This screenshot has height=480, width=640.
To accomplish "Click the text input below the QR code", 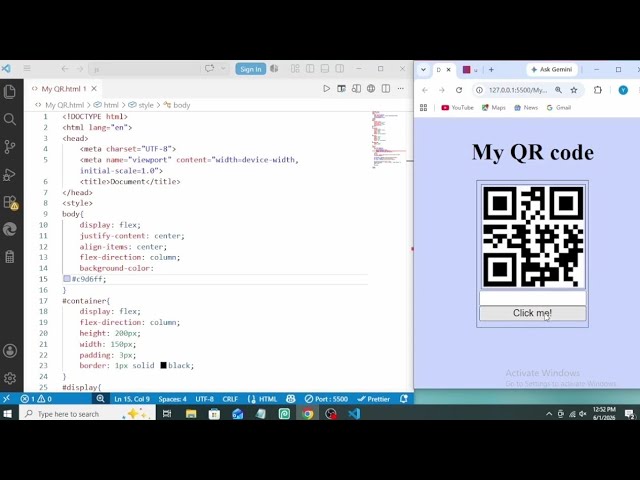I will click(532, 298).
